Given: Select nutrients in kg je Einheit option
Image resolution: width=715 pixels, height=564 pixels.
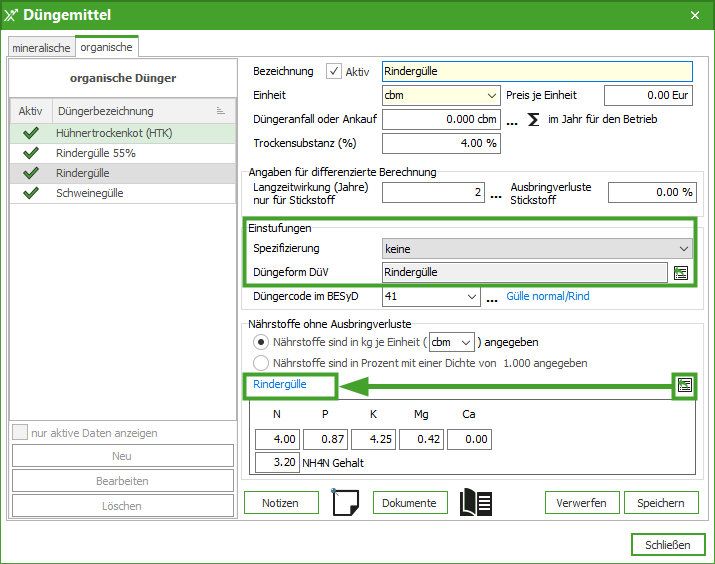Looking at the screenshot, I should pyautogui.click(x=261, y=342).
